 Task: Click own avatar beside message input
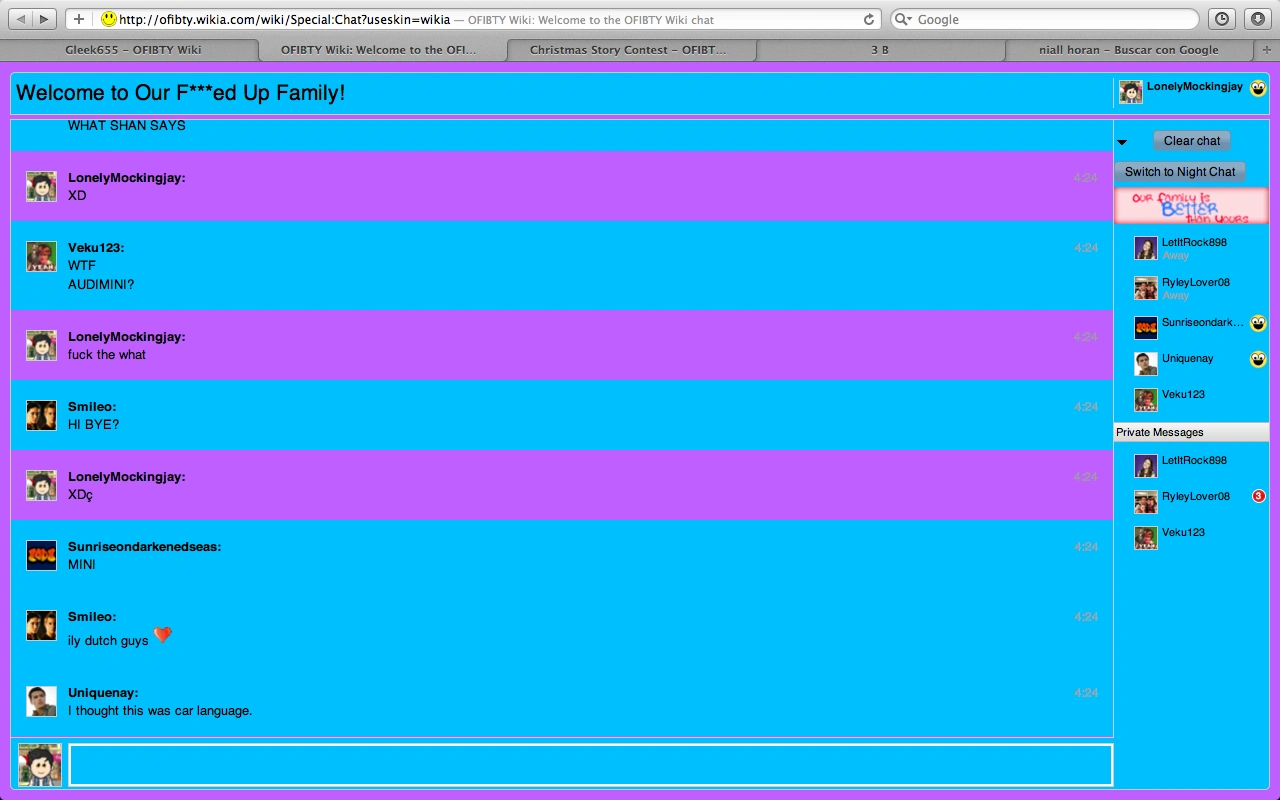[40, 765]
